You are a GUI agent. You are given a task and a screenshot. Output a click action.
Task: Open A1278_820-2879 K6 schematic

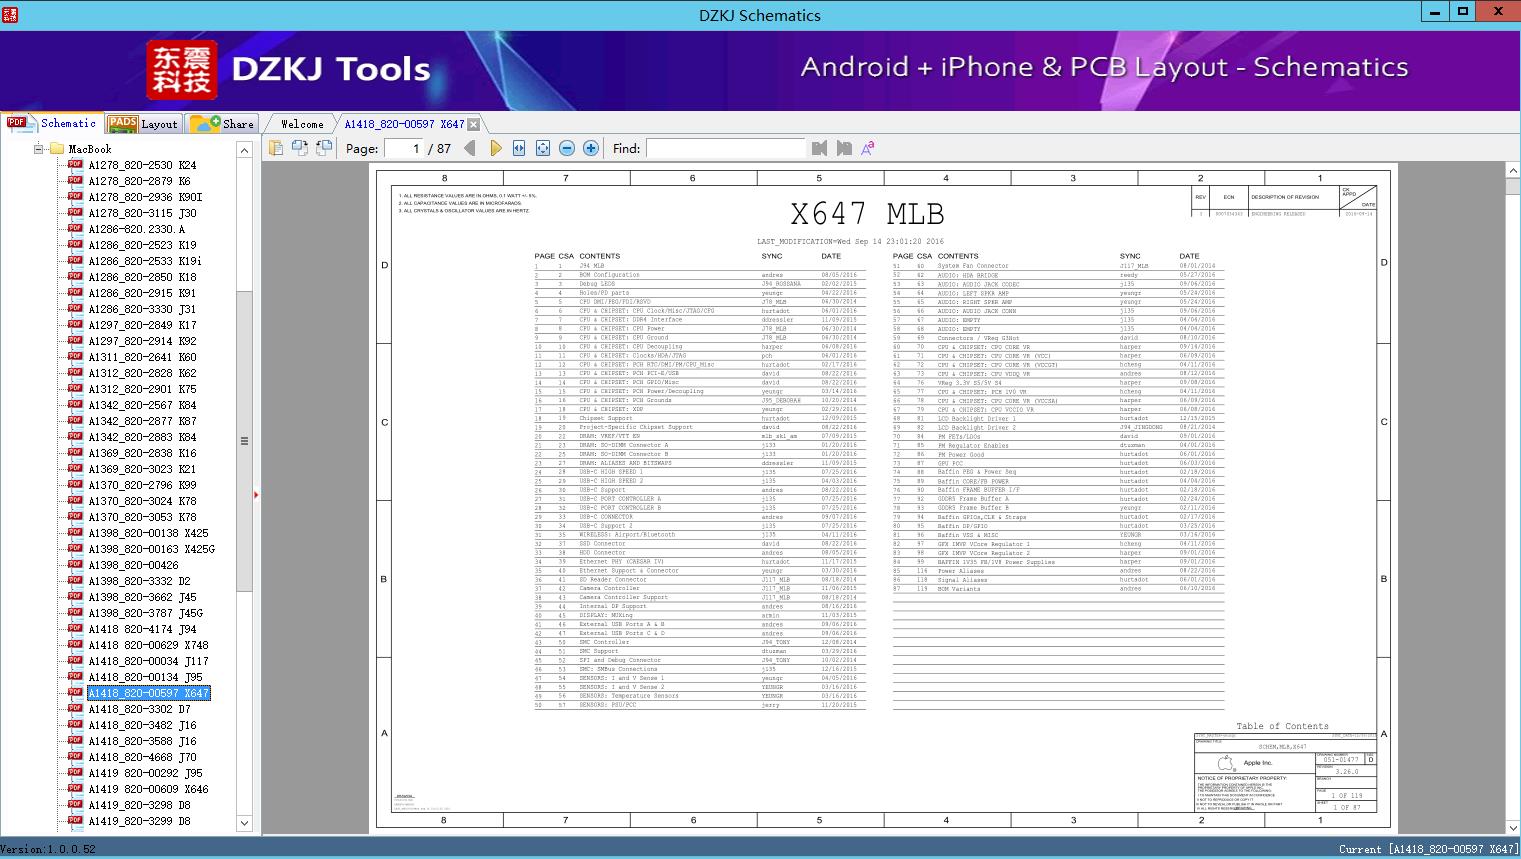(x=139, y=181)
